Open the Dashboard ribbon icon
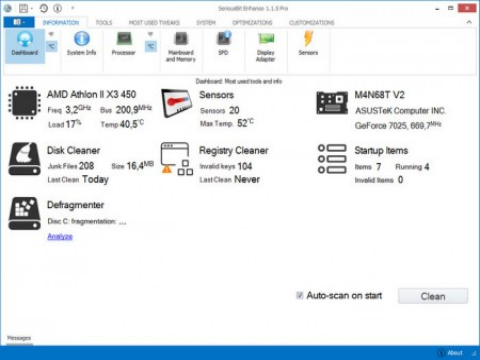The image size is (480, 360). [25, 45]
